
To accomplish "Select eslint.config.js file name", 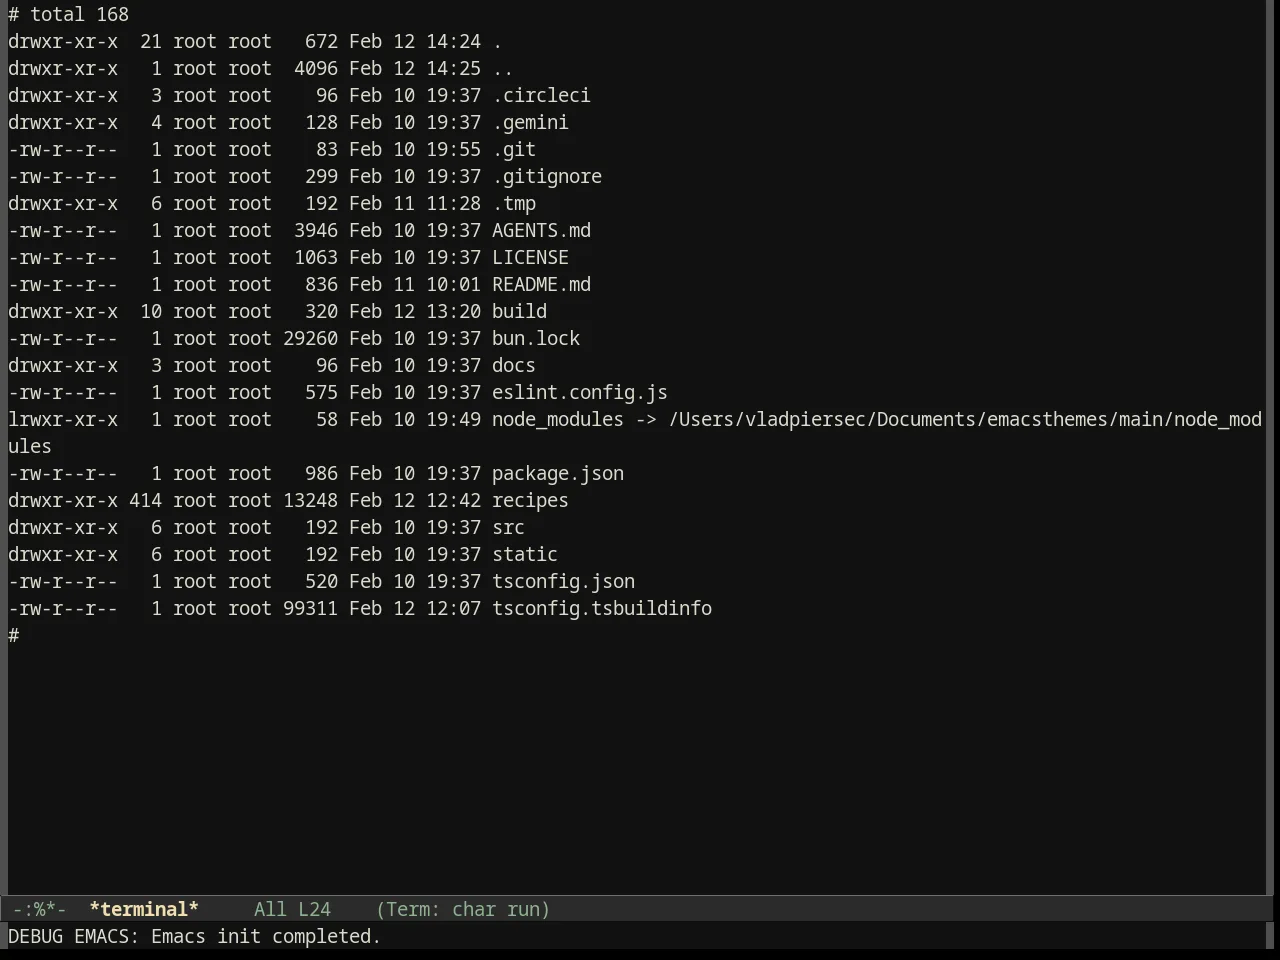I will click(580, 392).
